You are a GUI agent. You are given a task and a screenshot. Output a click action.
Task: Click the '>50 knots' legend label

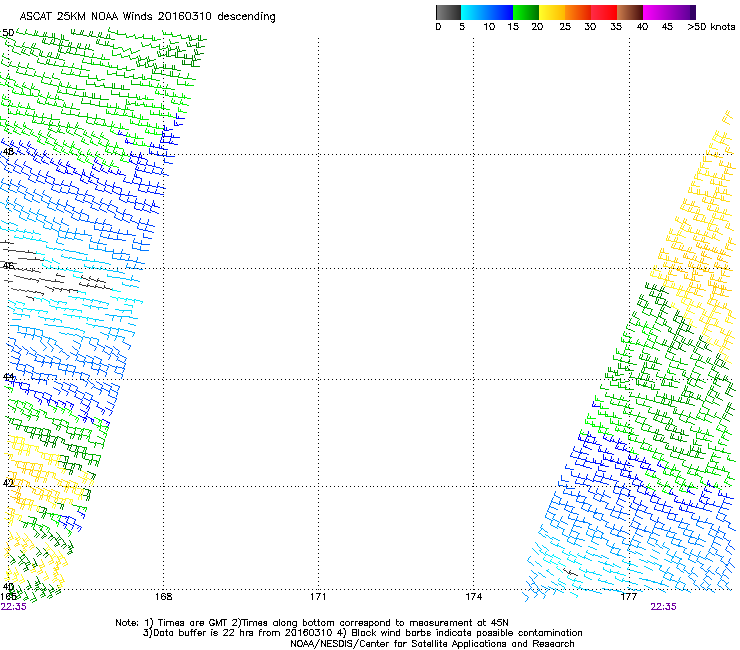(x=711, y=27)
